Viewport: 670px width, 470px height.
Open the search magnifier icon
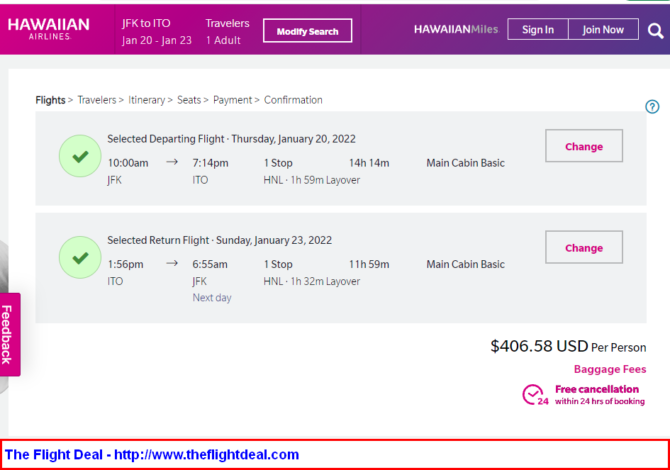pyautogui.click(x=655, y=31)
